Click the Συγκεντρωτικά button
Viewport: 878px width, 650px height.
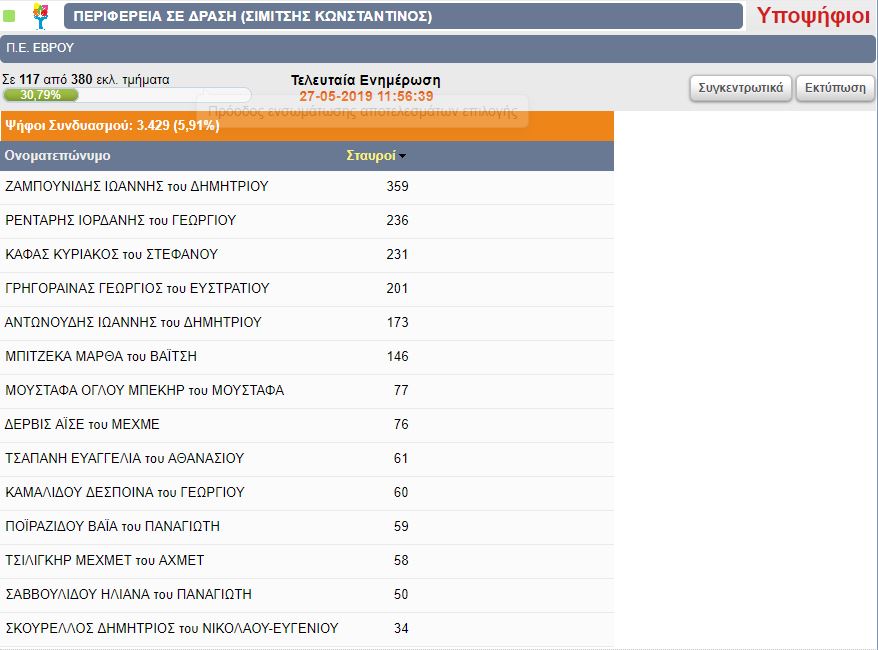click(x=741, y=88)
